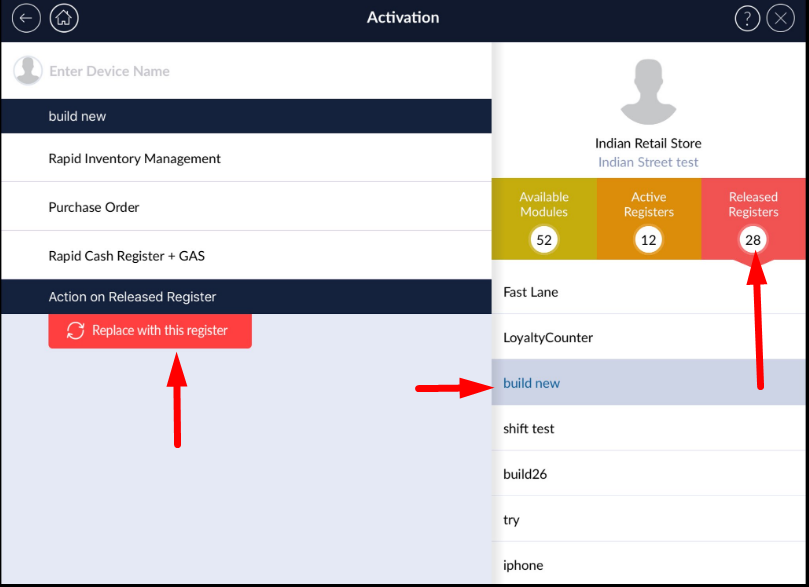Select Rapid Inventory Management module
Image resolution: width=809 pixels, height=587 pixels.
[134, 158]
